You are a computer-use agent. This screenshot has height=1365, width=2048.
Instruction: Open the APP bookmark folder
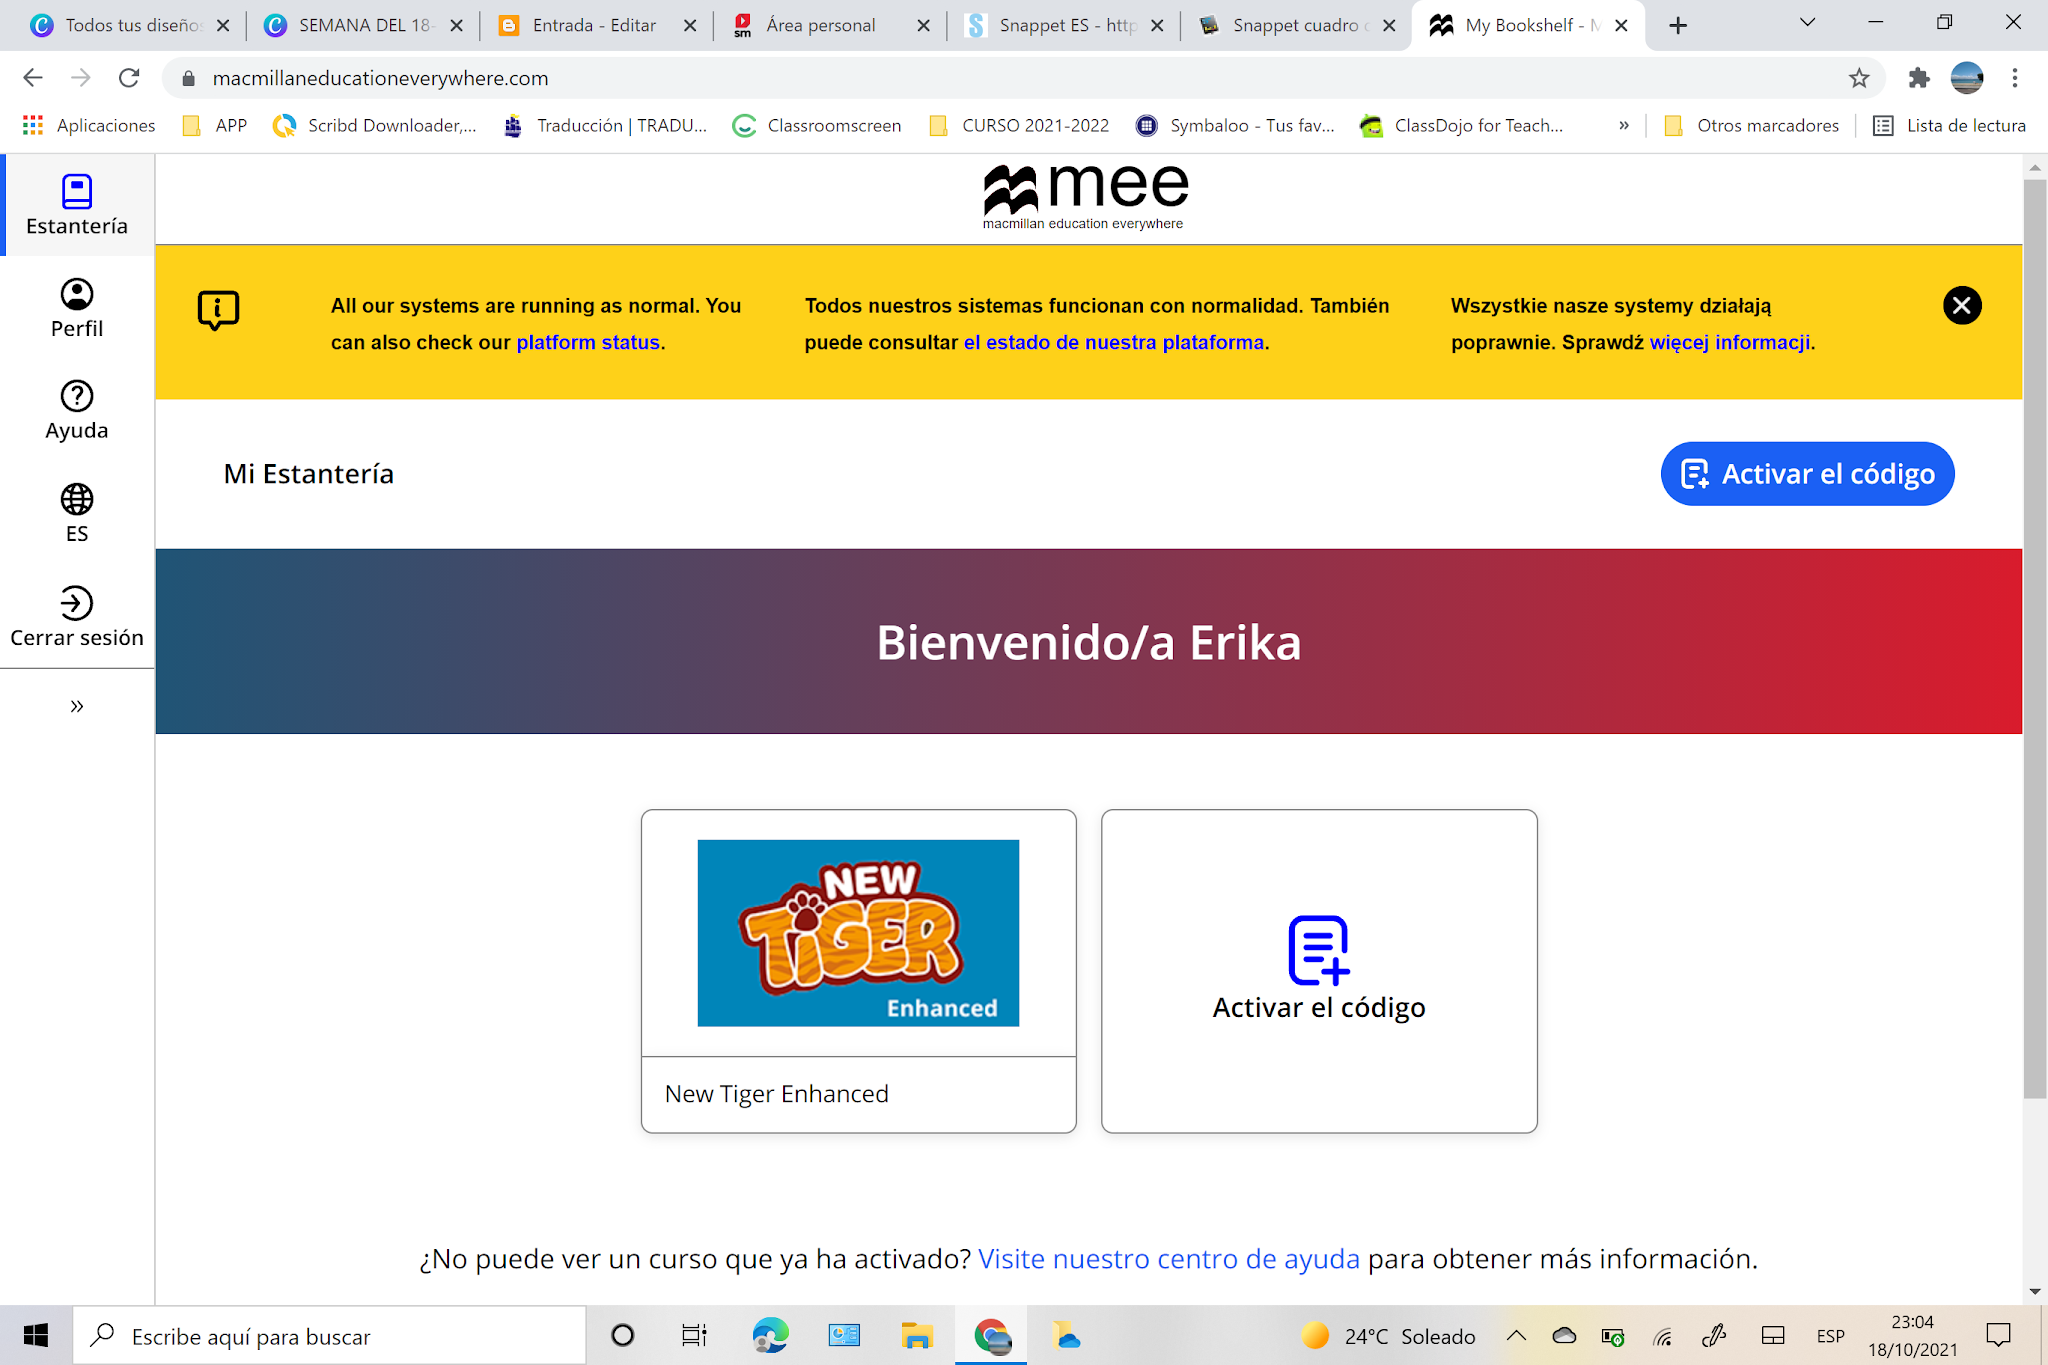215,125
